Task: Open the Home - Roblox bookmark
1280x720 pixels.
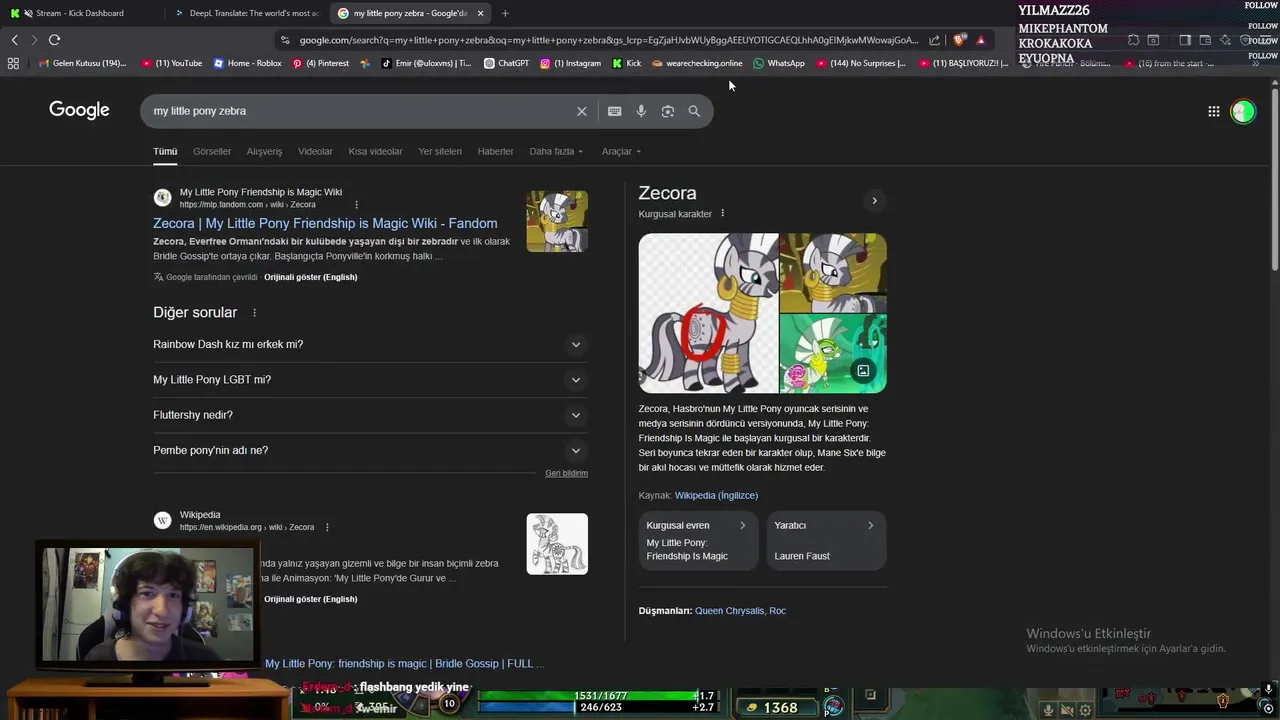Action: pyautogui.click(x=248, y=63)
